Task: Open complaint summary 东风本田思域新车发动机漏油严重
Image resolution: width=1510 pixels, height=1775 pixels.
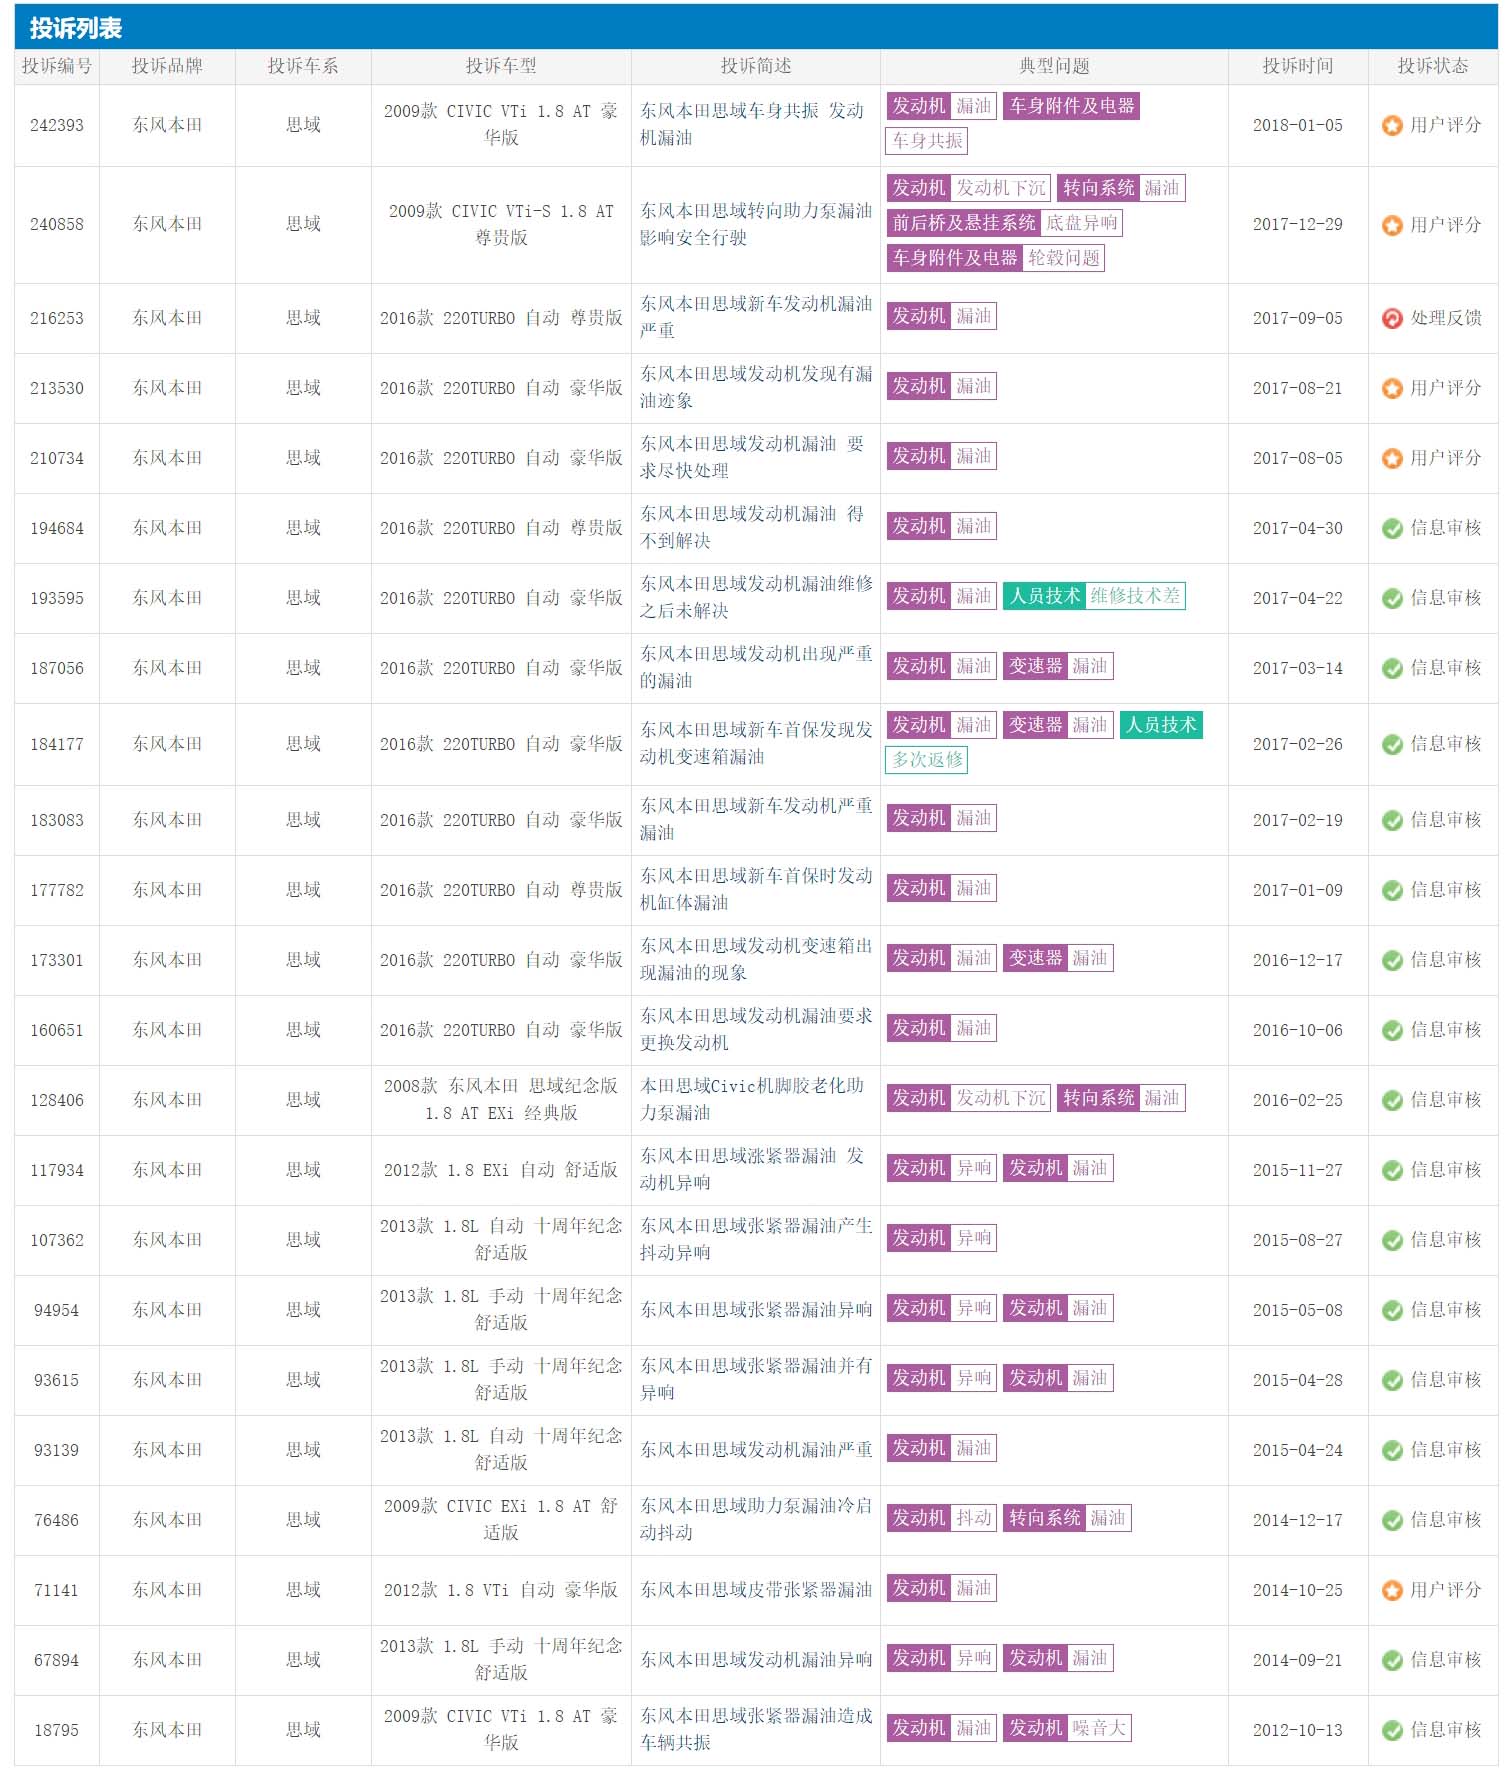Action: tap(756, 318)
